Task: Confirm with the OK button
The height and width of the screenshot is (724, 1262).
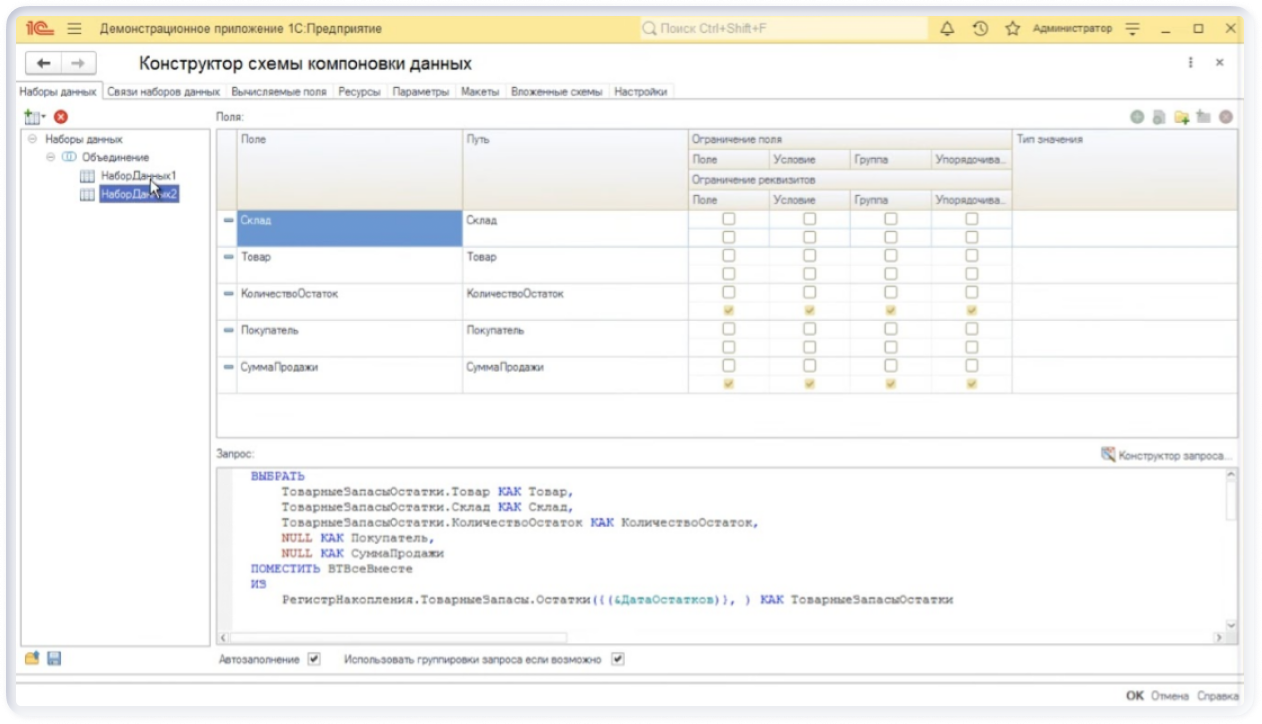Action: pos(1135,696)
